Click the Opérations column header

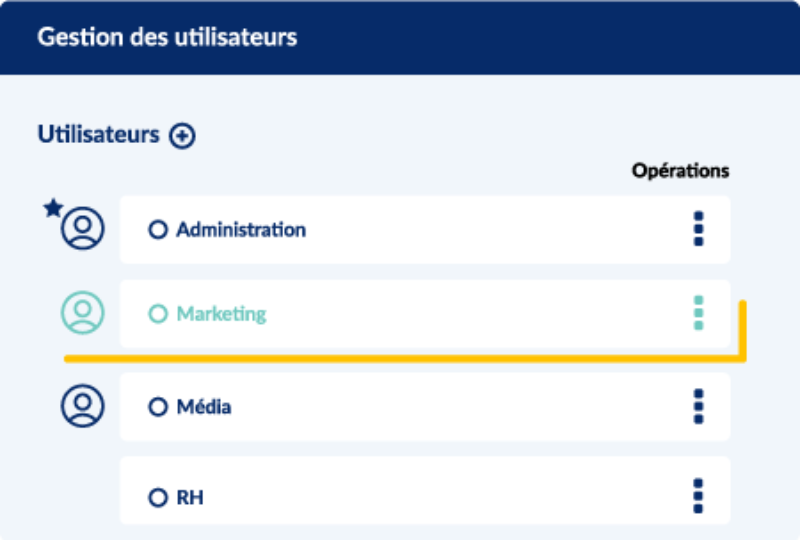coord(680,171)
